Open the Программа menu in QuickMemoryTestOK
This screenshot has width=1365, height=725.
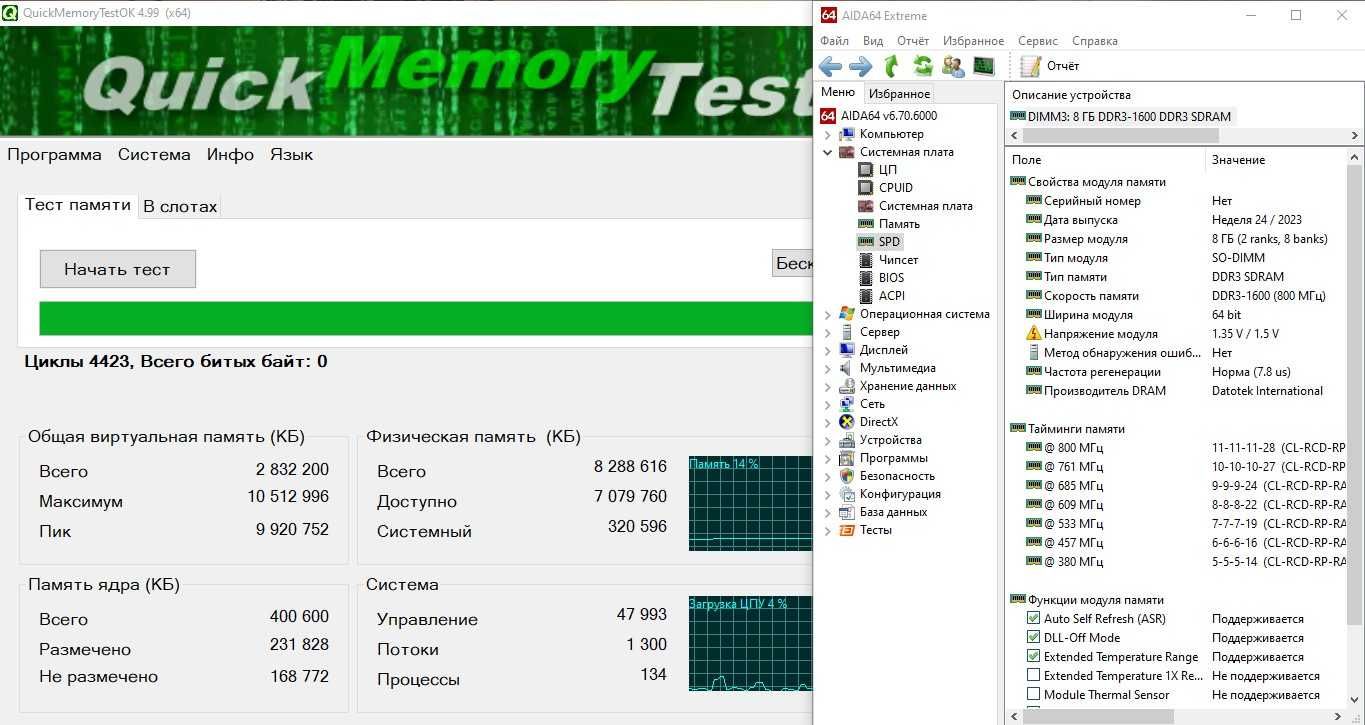[54, 154]
